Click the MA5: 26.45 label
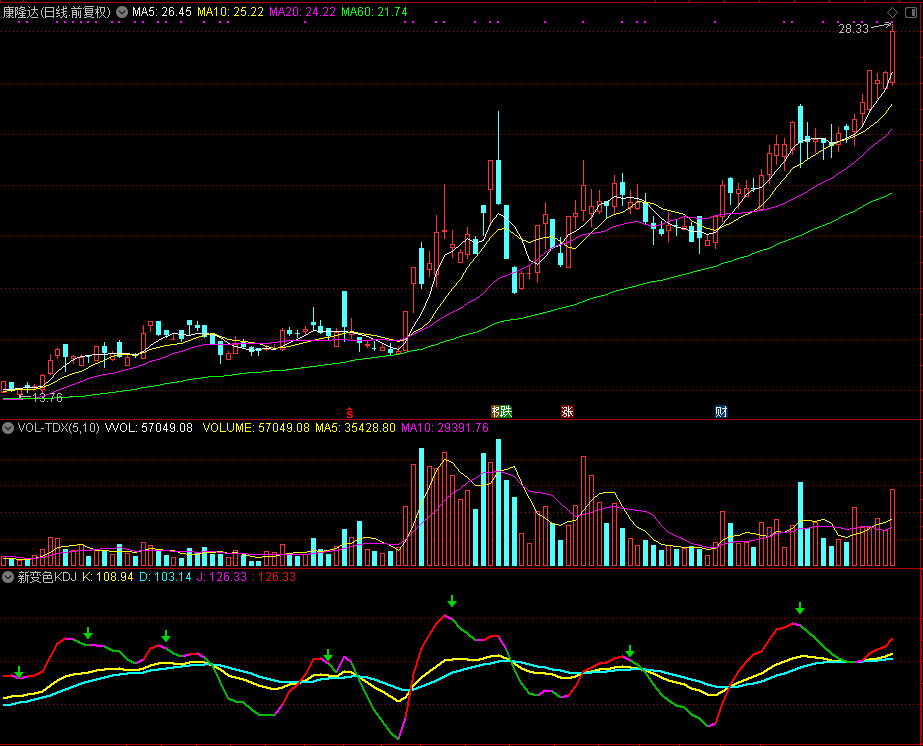 161,12
